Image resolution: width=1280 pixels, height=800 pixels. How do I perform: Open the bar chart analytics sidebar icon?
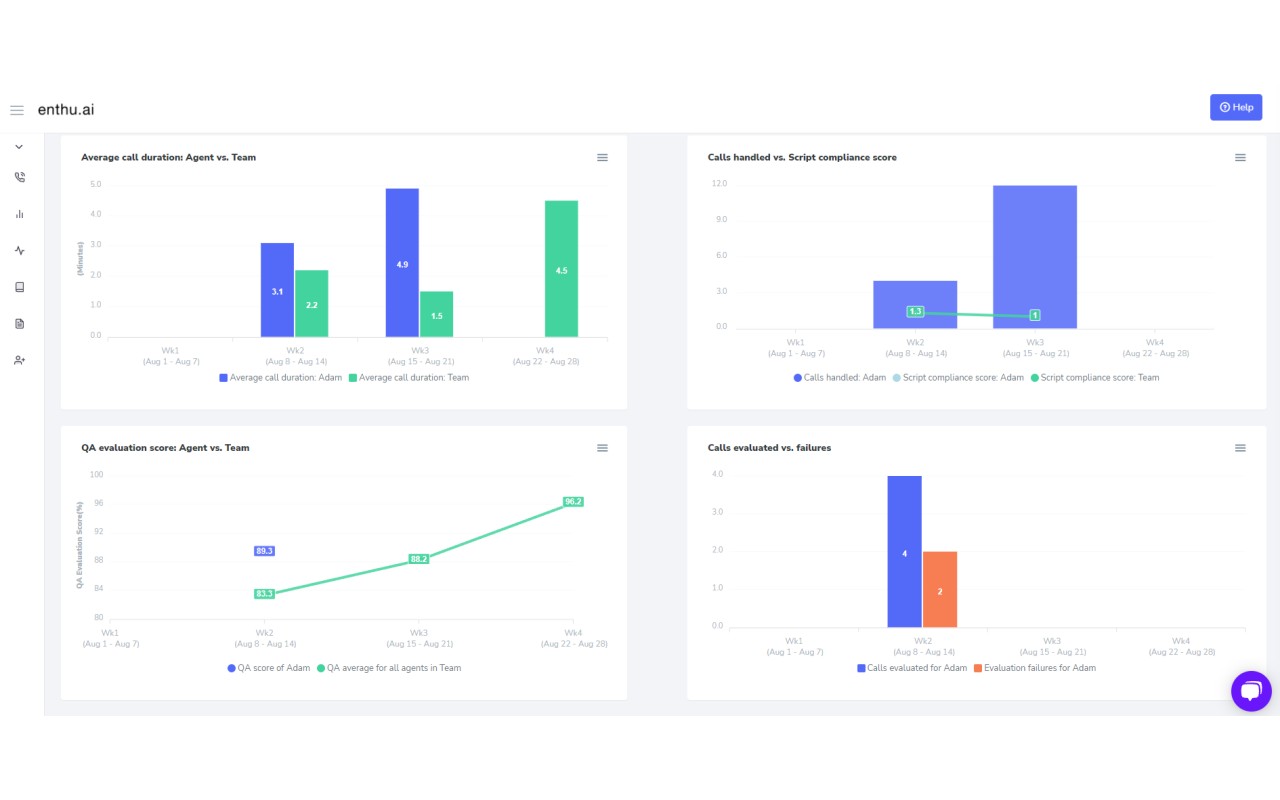pos(19,214)
